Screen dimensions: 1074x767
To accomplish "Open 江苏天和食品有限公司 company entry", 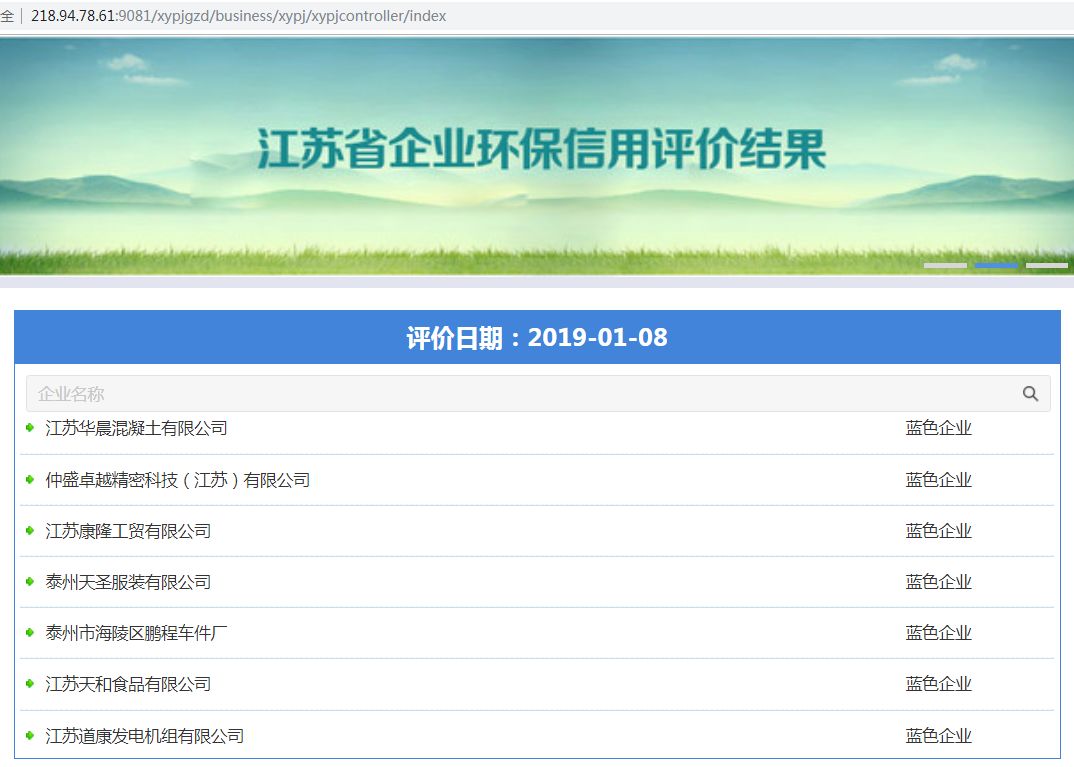I will point(128,684).
